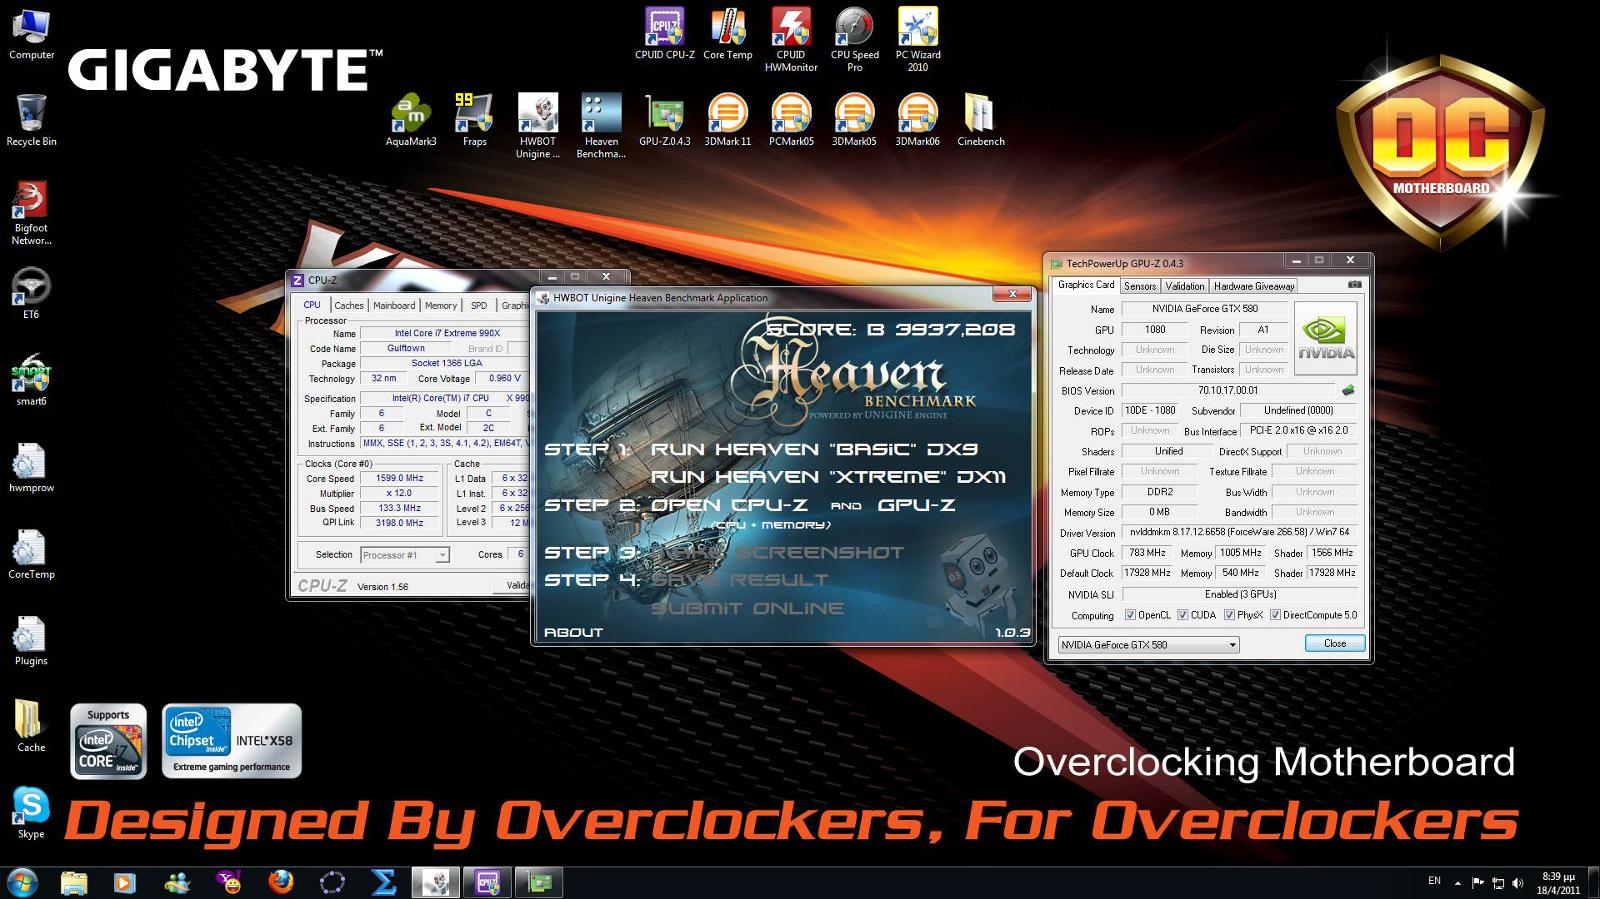Click the GPU-Z Name field GeForce GTX 580
Viewport: 1600px width, 899px height.
pyautogui.click(x=1204, y=309)
